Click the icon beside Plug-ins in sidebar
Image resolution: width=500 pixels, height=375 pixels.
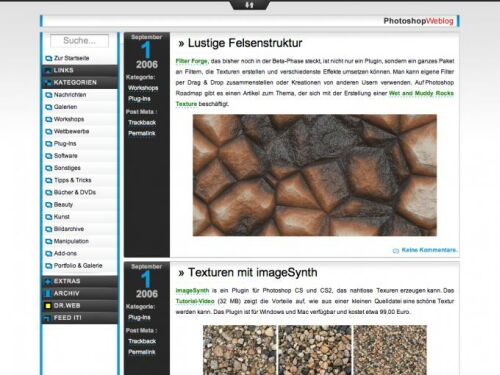tap(49, 144)
